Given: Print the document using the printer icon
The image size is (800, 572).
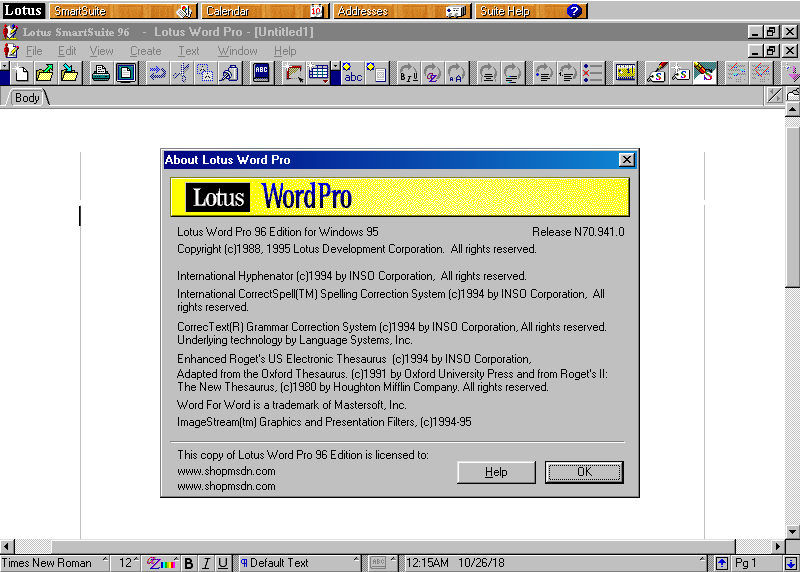Looking at the screenshot, I should (101, 73).
